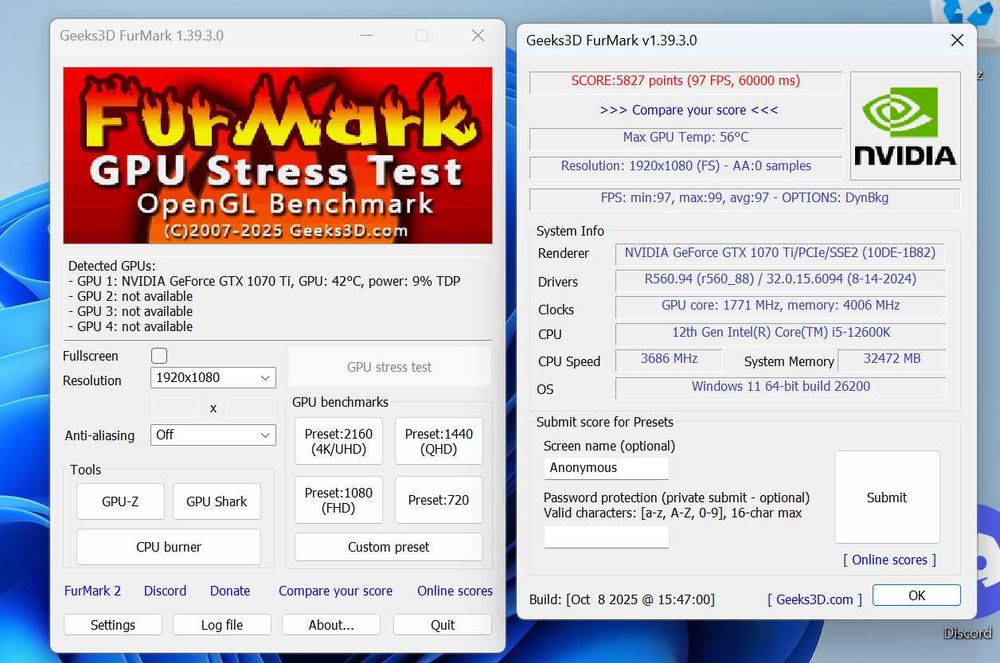Click the password protection input field
The width and height of the screenshot is (1000, 663).
[x=606, y=537]
